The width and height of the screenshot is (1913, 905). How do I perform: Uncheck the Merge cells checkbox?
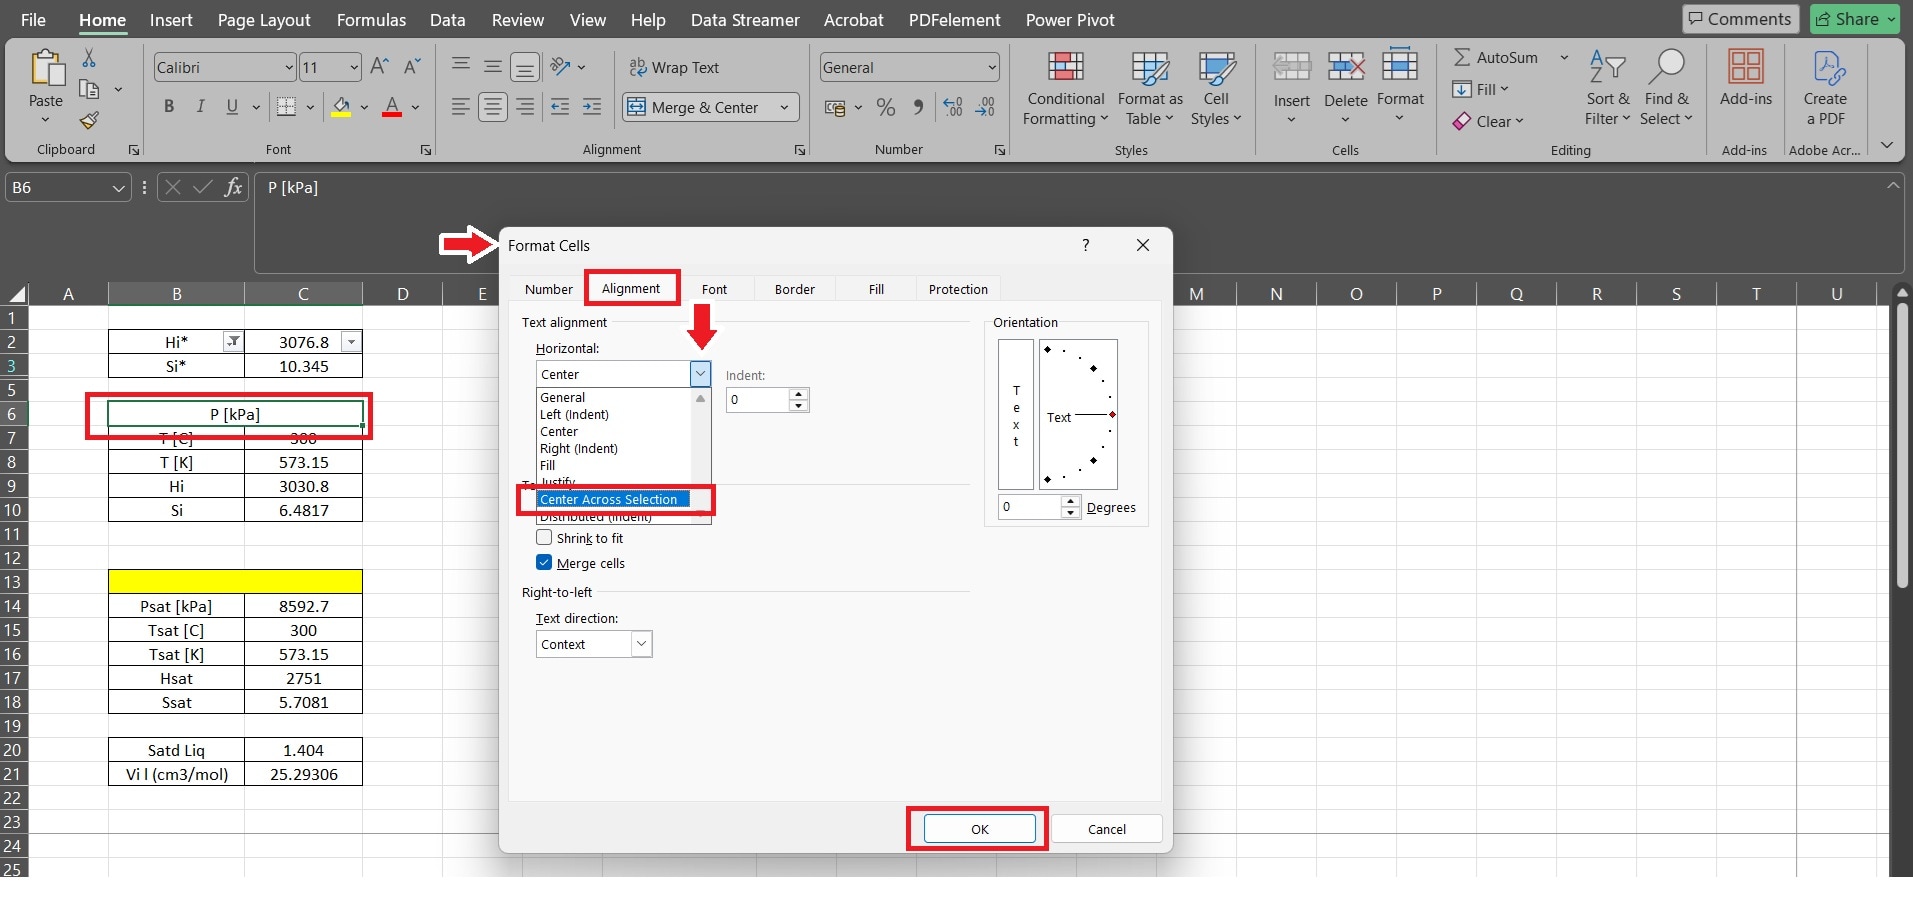pos(544,563)
